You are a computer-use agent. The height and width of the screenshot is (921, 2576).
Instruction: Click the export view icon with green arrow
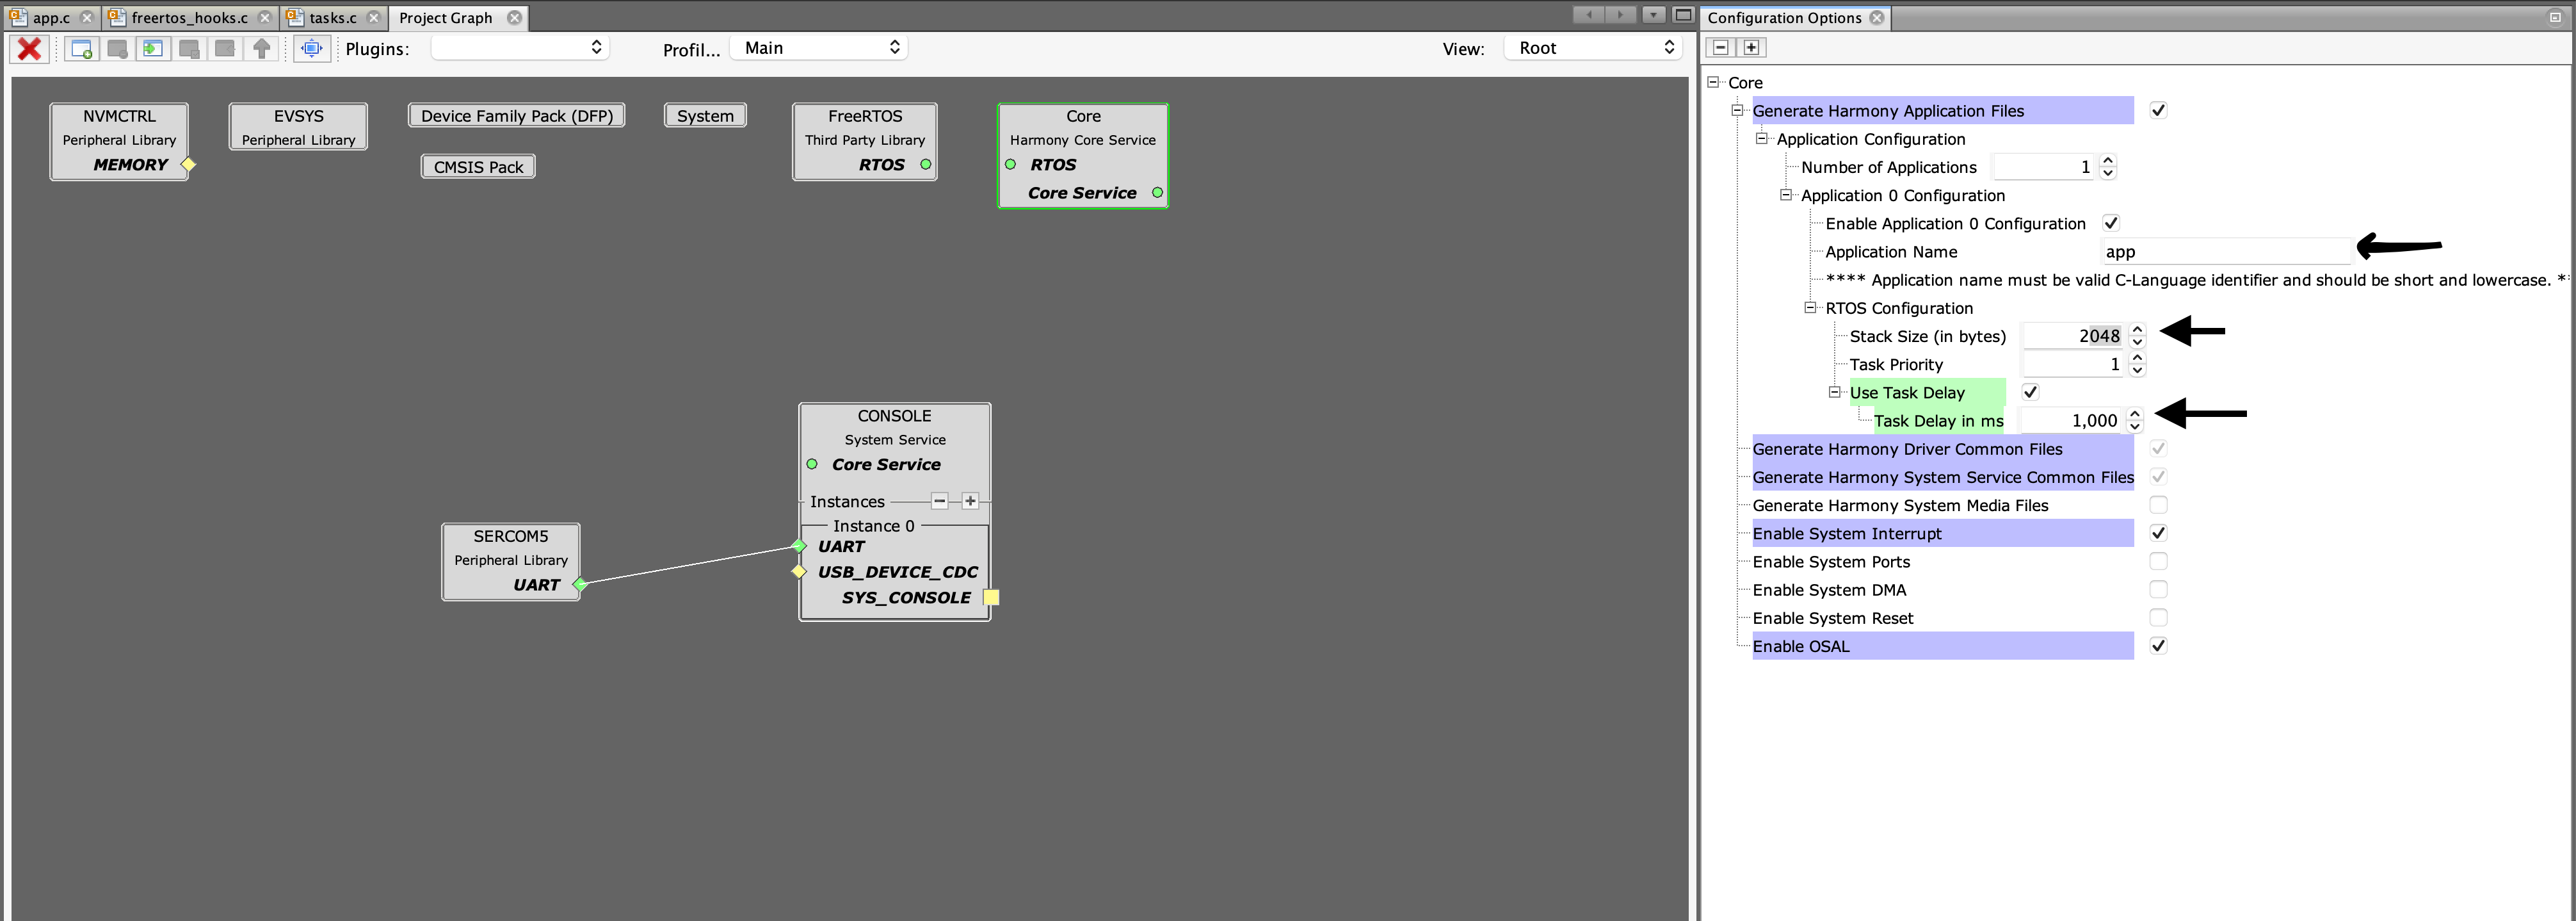152,48
